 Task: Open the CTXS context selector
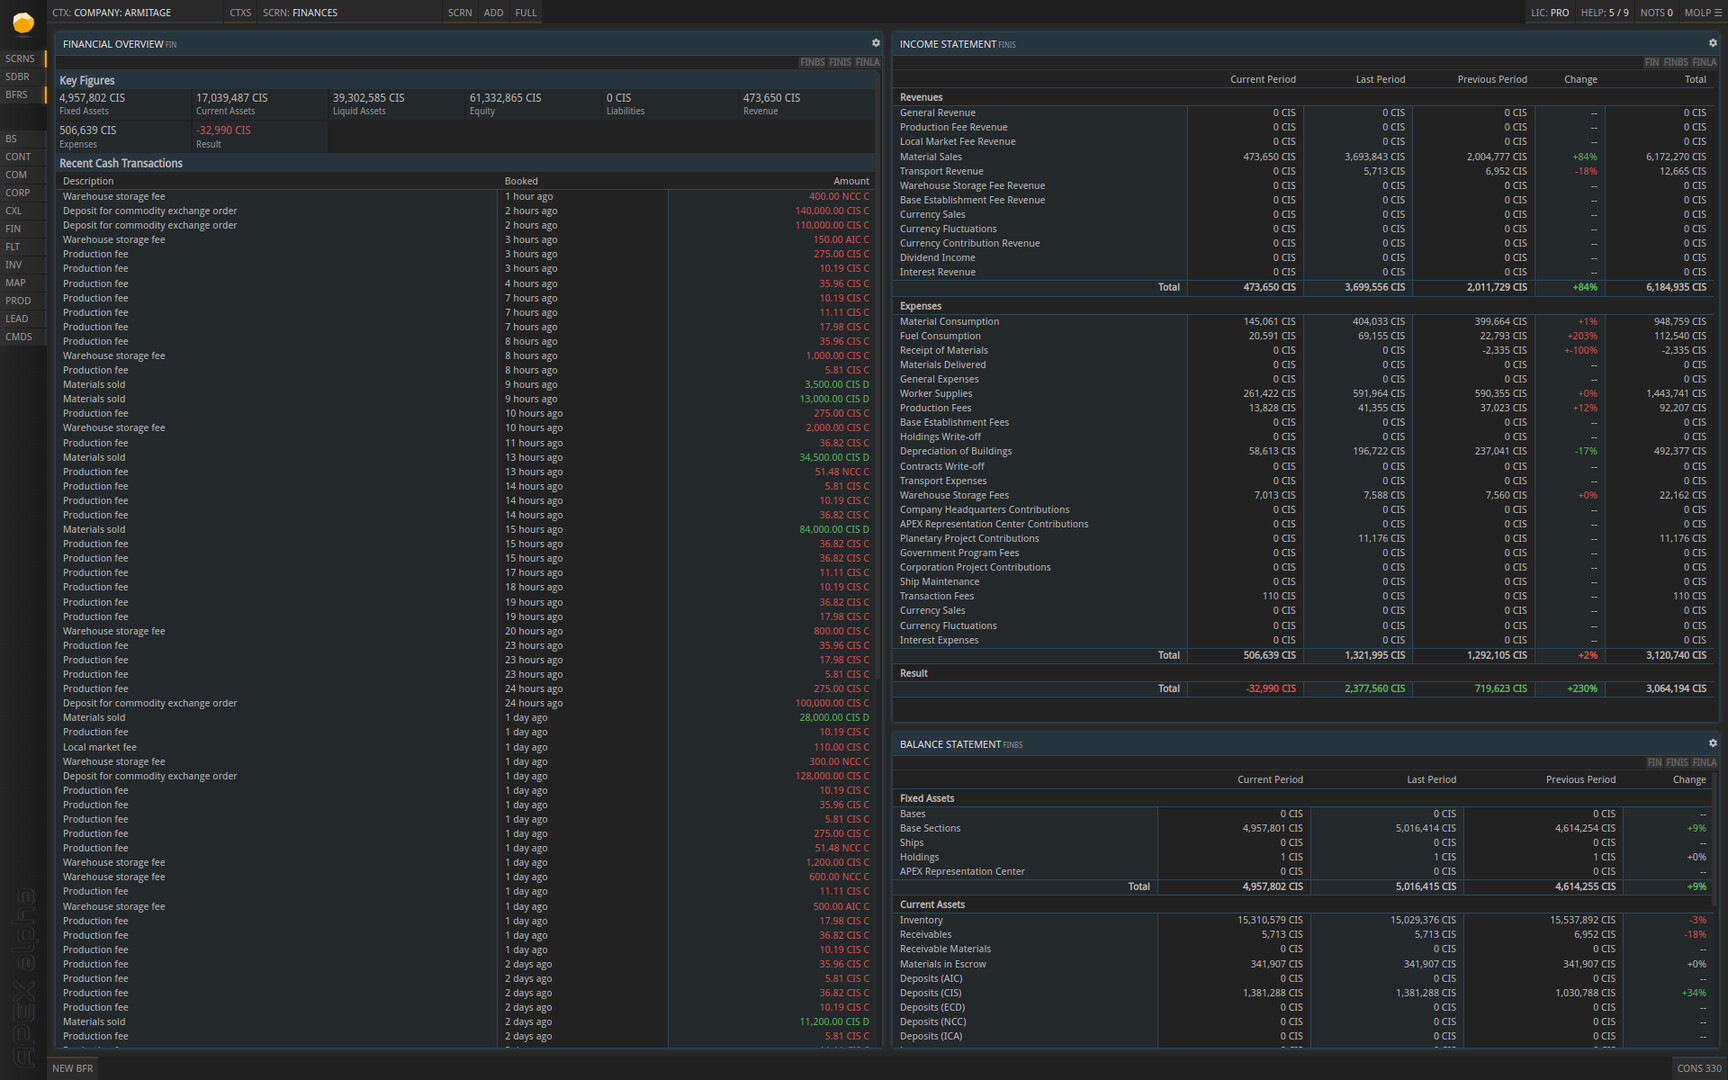[239, 12]
